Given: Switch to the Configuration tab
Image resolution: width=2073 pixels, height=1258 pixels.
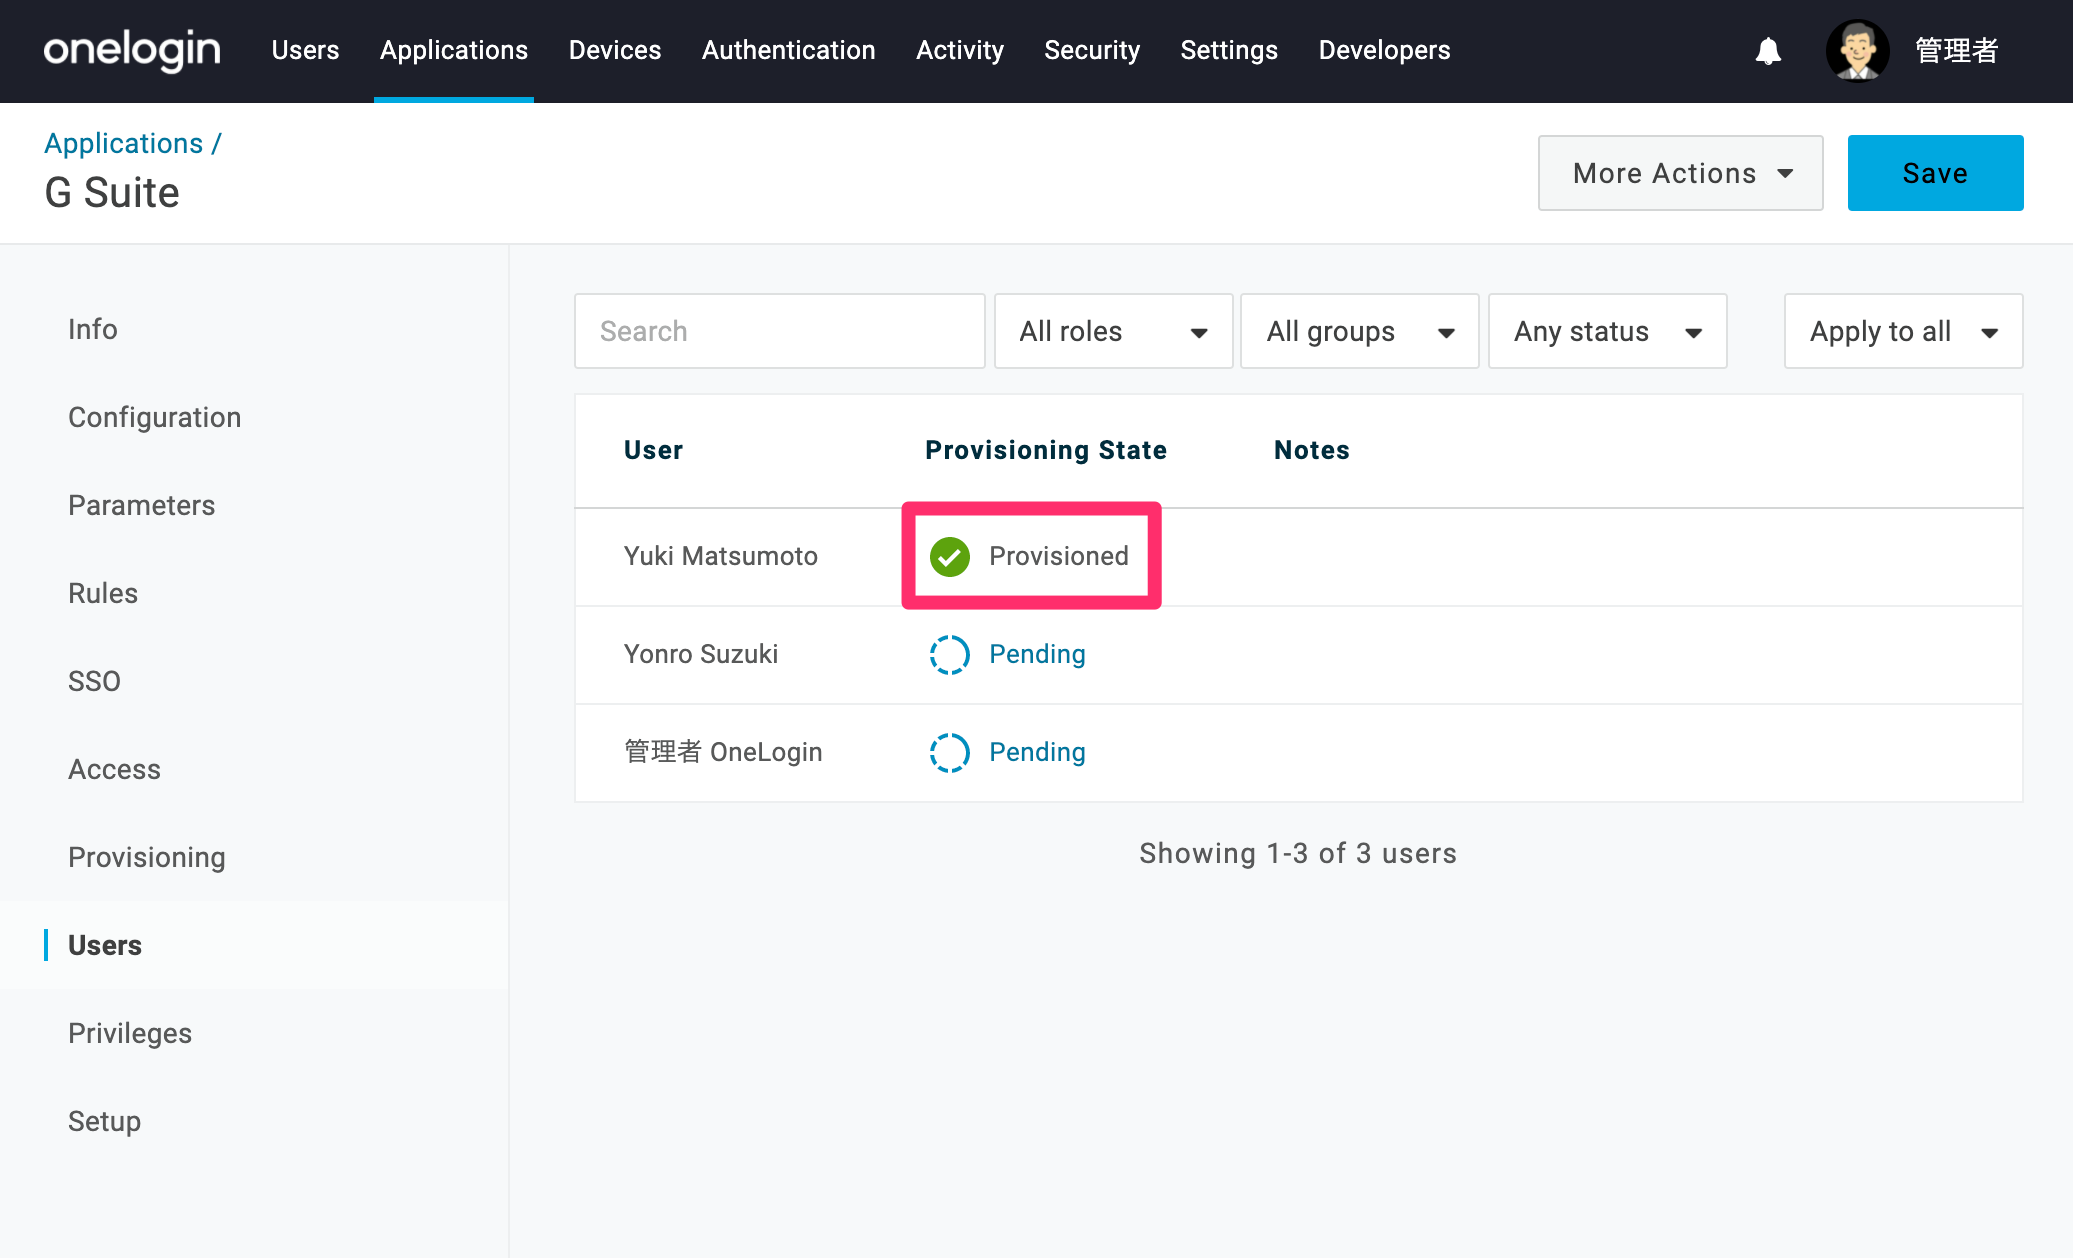Looking at the screenshot, I should coord(155,418).
